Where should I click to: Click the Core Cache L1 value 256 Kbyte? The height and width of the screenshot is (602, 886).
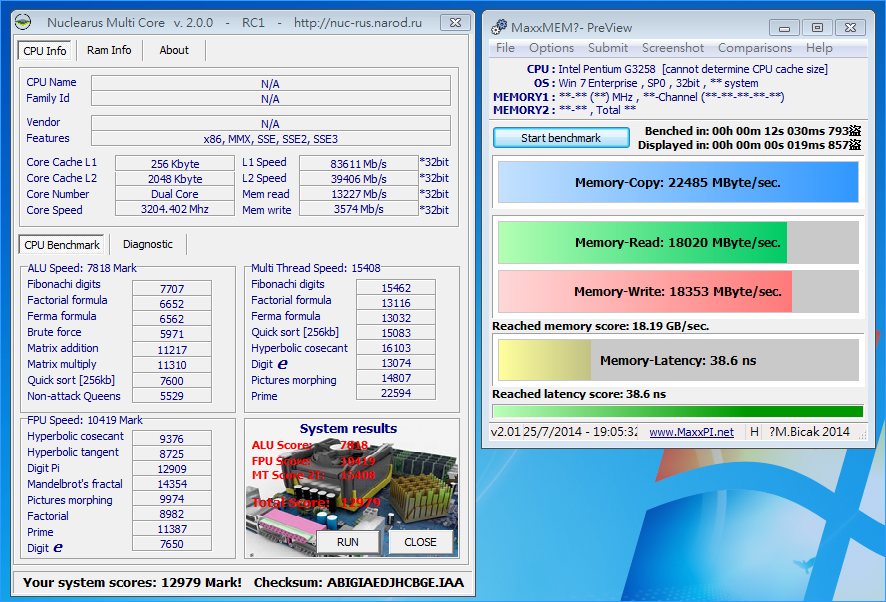pos(175,163)
